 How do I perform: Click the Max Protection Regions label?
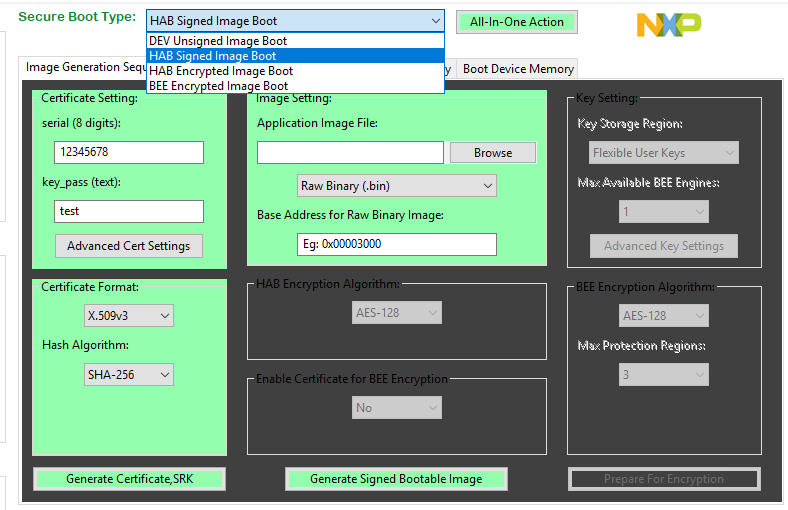pyautogui.click(x=641, y=346)
